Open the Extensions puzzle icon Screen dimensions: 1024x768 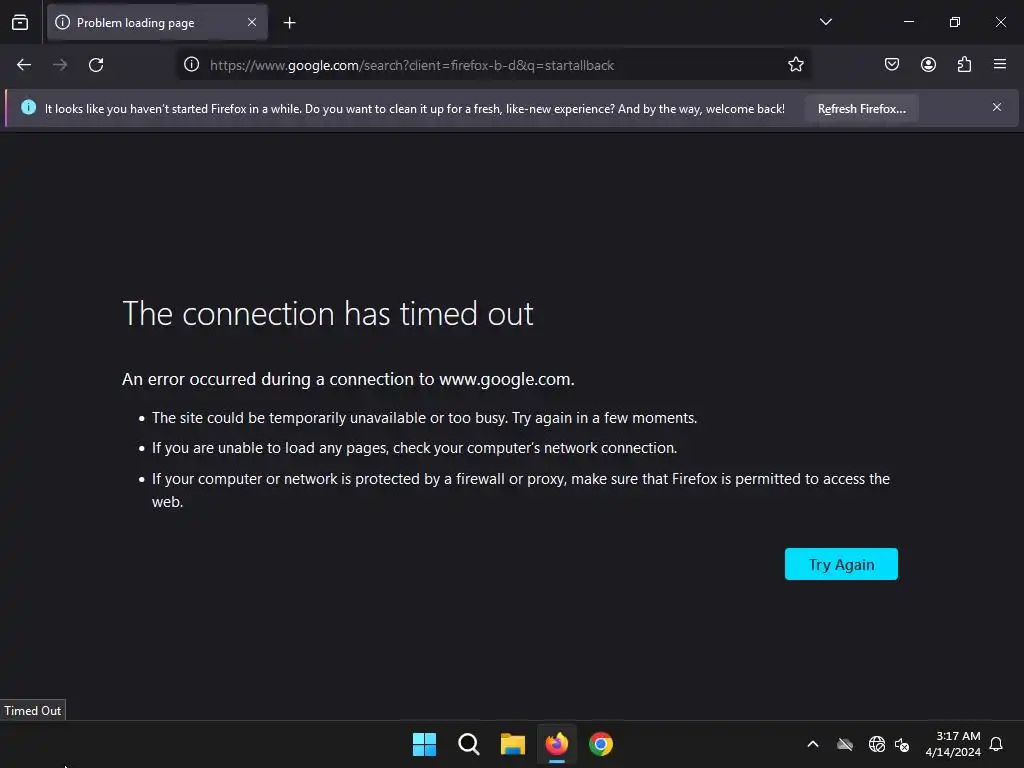coord(964,65)
